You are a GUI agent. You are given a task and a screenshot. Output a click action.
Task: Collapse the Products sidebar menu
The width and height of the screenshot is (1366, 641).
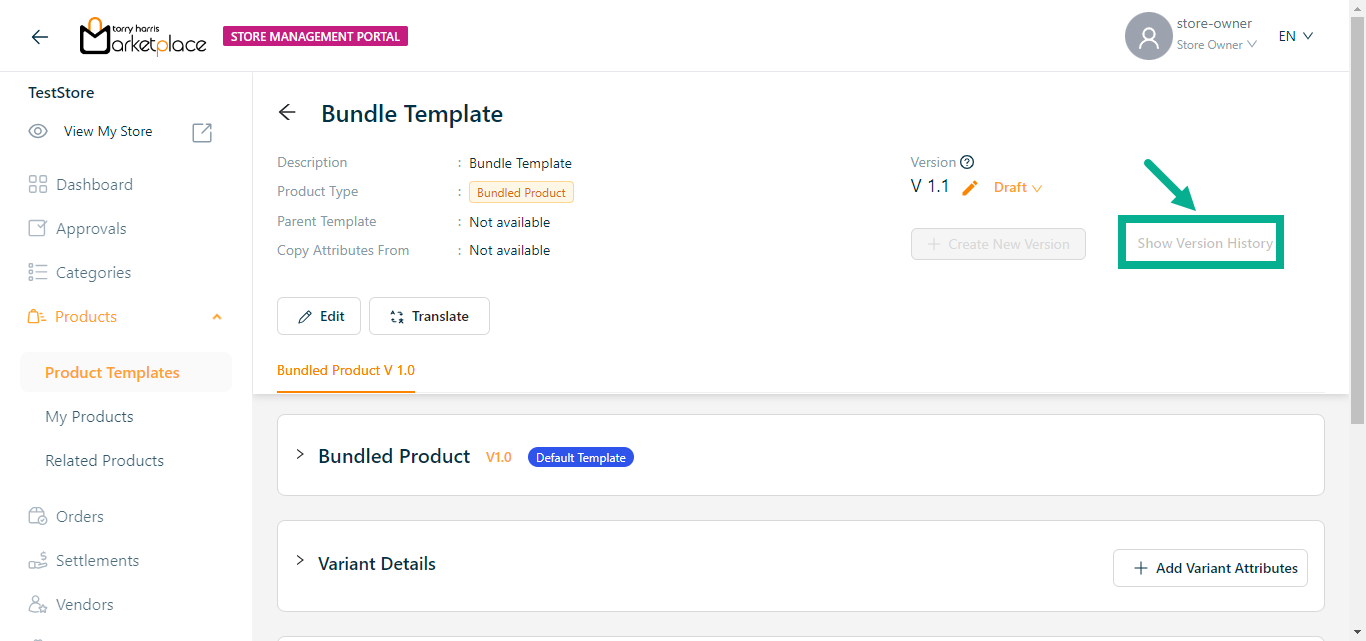(x=217, y=317)
